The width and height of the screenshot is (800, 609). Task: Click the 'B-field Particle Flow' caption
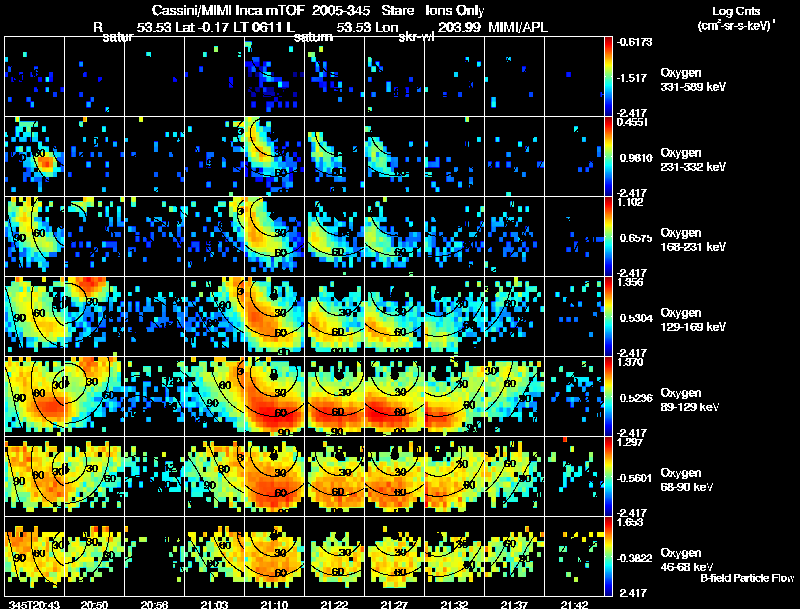[747, 578]
